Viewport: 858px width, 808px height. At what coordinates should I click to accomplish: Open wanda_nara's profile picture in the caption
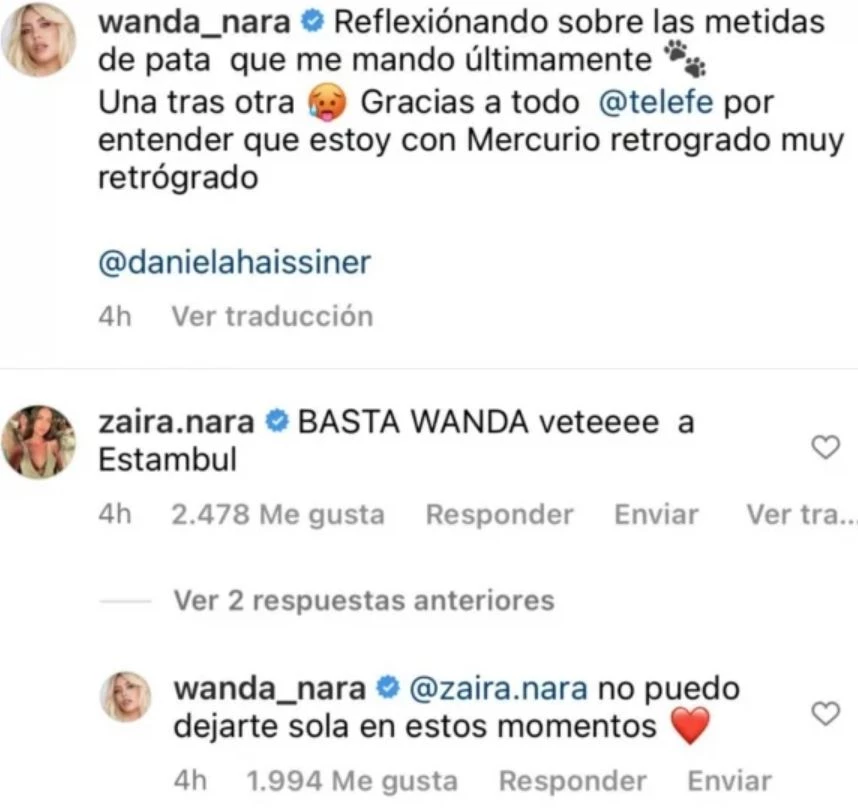tap(37, 39)
